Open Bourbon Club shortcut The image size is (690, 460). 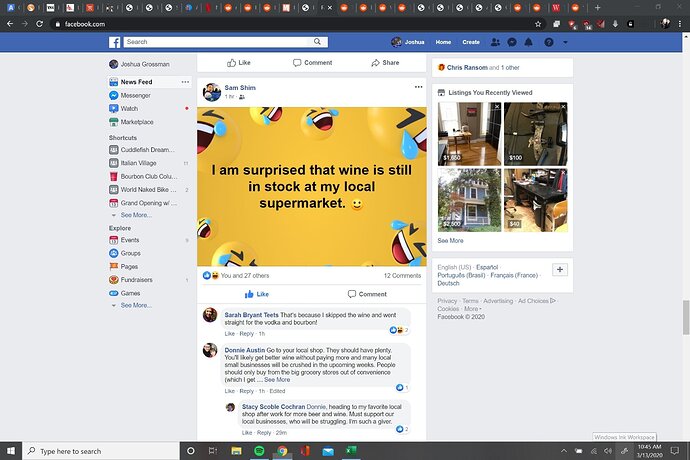click(x=149, y=177)
